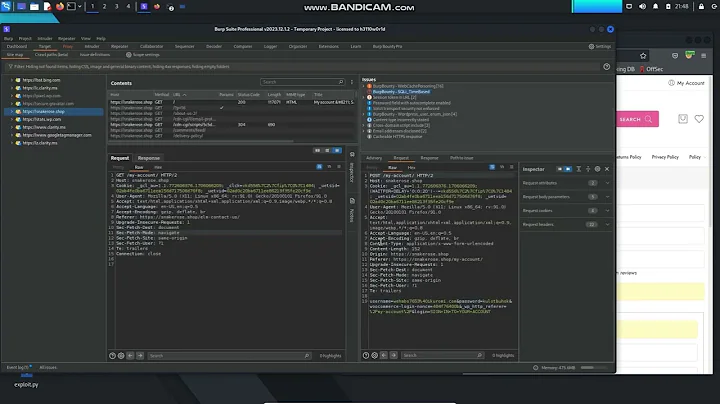The width and height of the screenshot is (720, 404).
Task: Open the Burp menu in menu bar
Action: pyautogui.click(x=8, y=39)
